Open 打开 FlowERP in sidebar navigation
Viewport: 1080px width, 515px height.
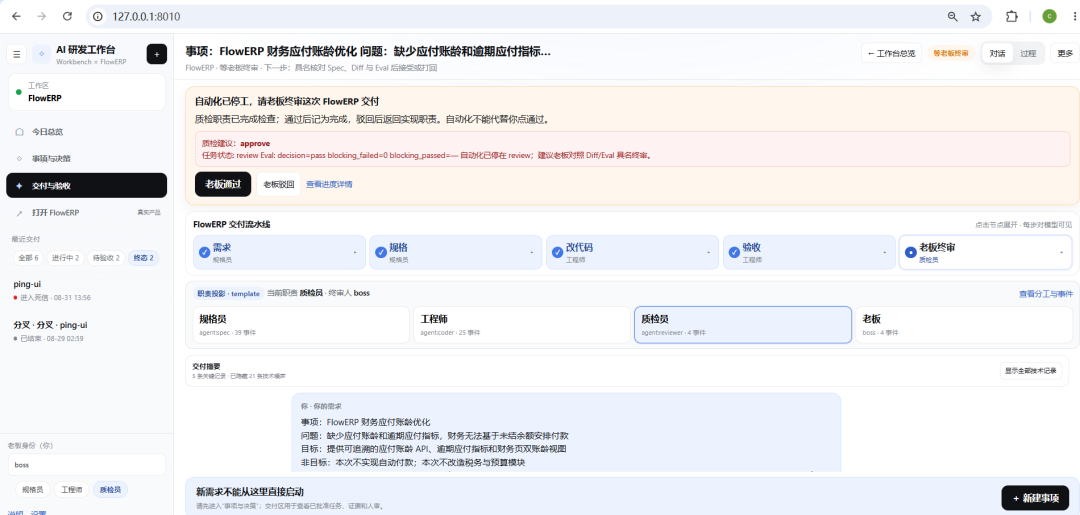pos(86,213)
